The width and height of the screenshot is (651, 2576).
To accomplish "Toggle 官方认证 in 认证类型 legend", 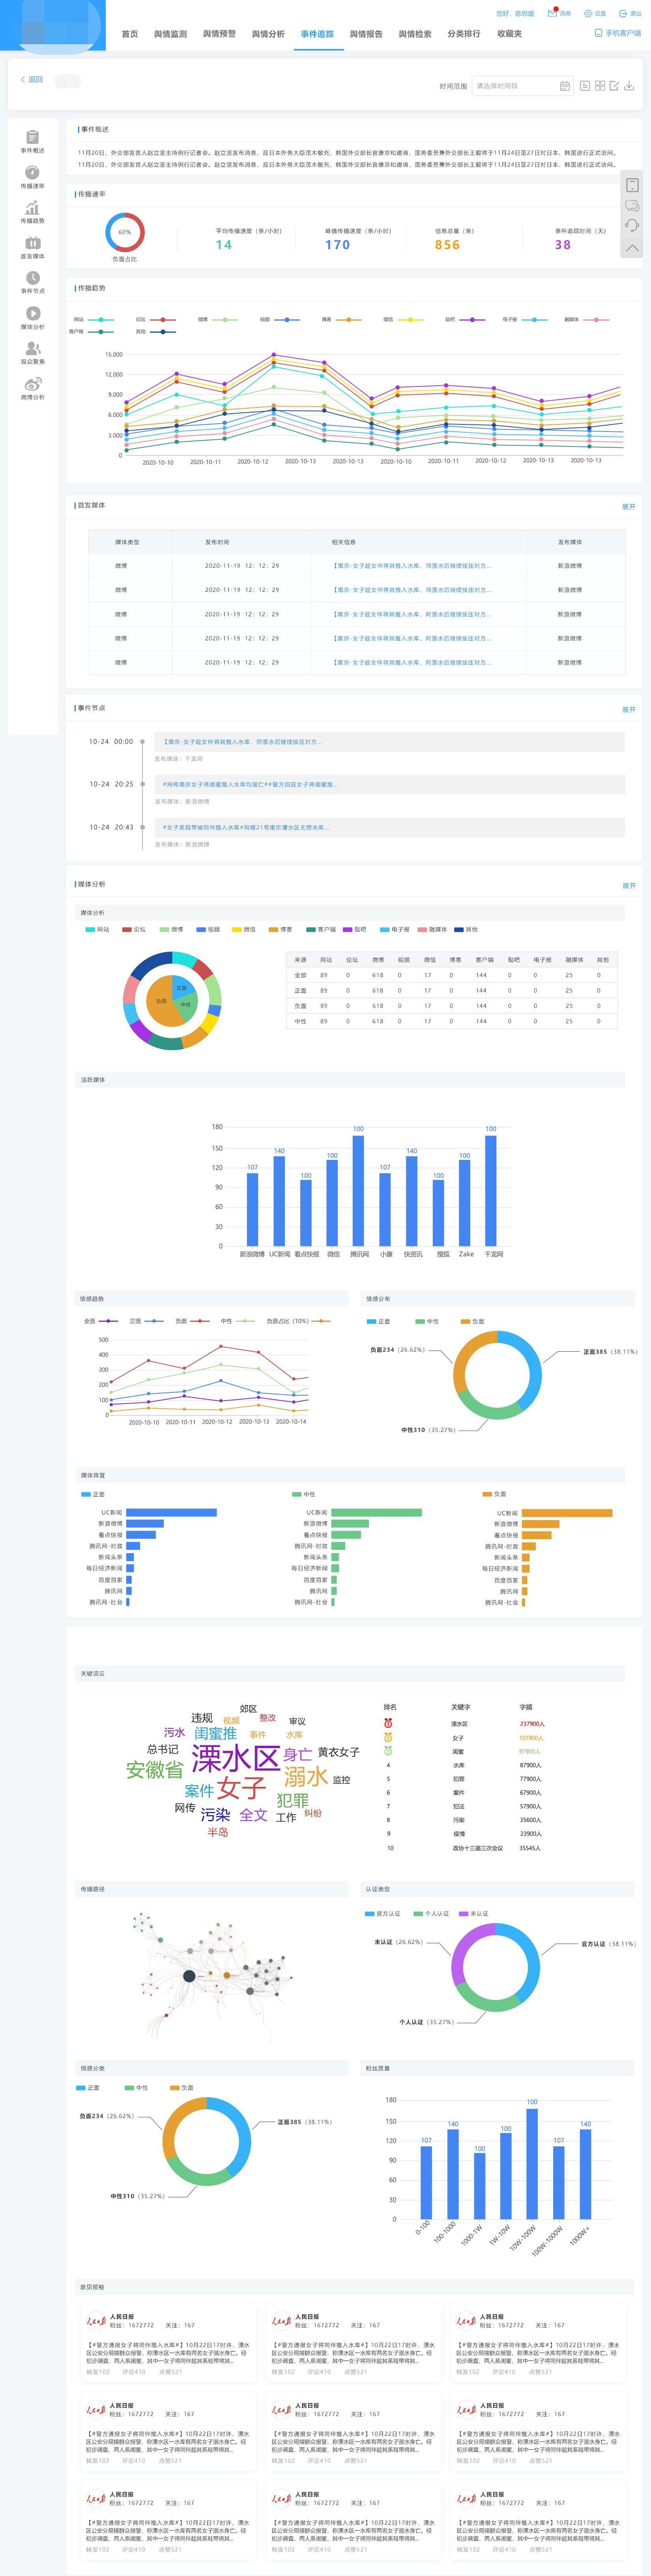I will 383,1914.
